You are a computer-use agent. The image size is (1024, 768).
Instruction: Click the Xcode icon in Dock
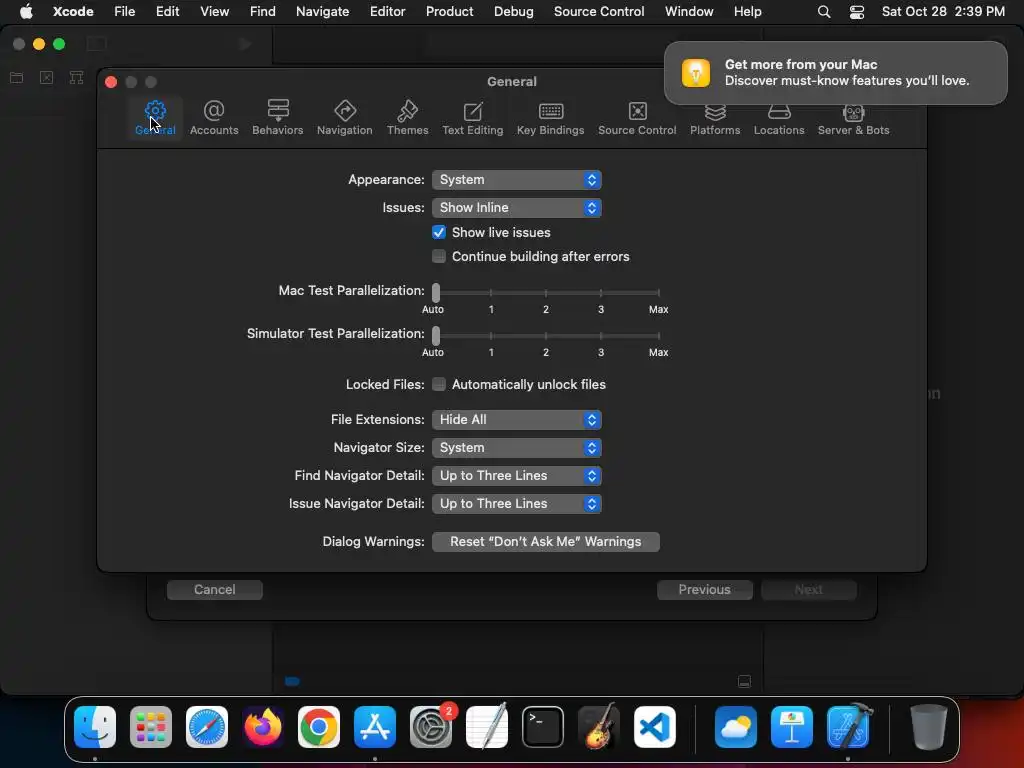coord(848,727)
